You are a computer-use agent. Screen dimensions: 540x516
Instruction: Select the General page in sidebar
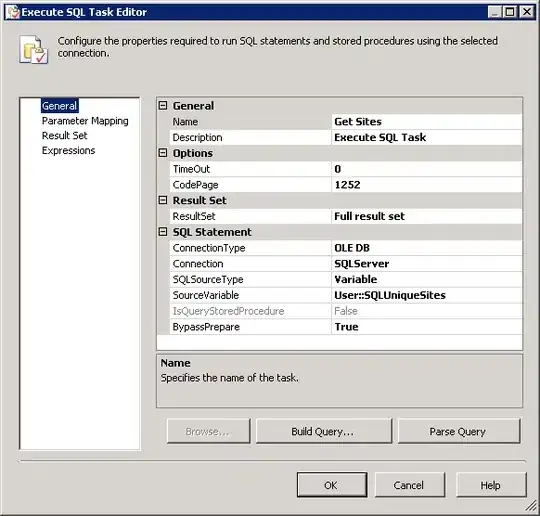coord(59,106)
